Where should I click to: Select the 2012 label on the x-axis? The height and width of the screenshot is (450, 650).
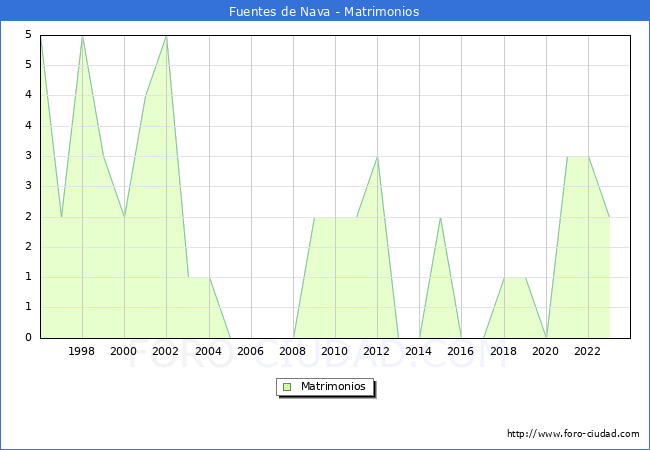click(x=377, y=351)
